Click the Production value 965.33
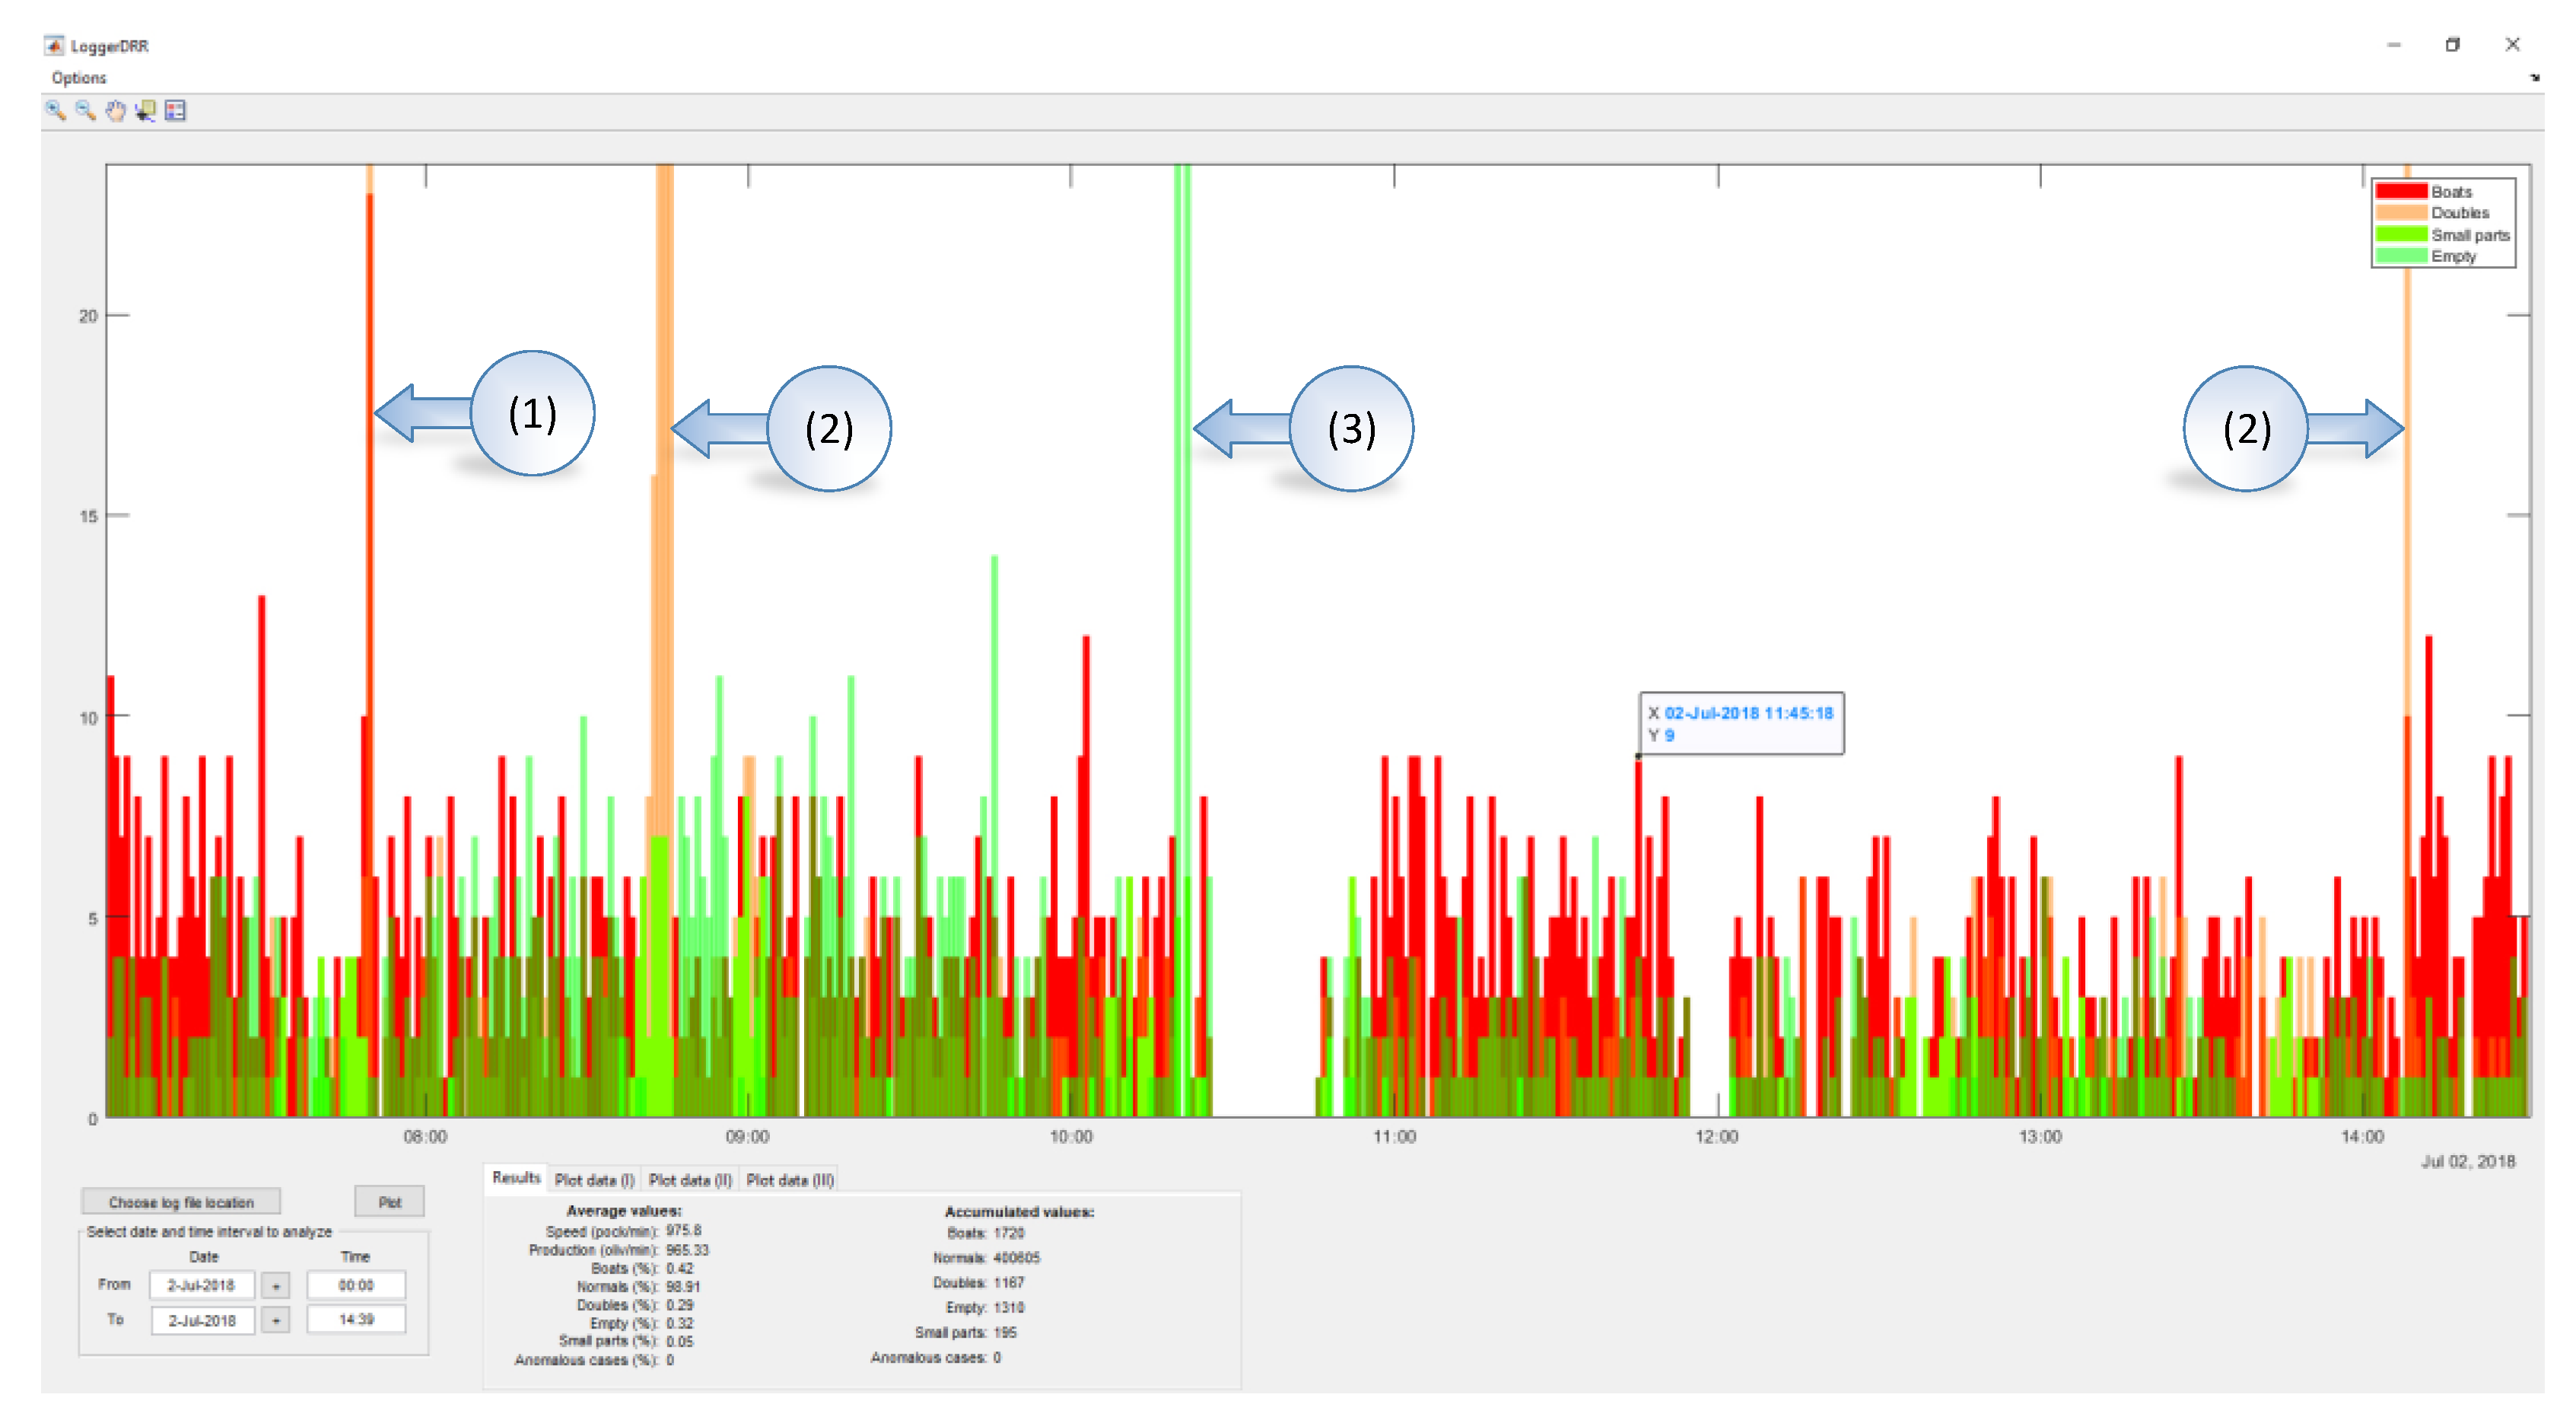 (x=688, y=1251)
